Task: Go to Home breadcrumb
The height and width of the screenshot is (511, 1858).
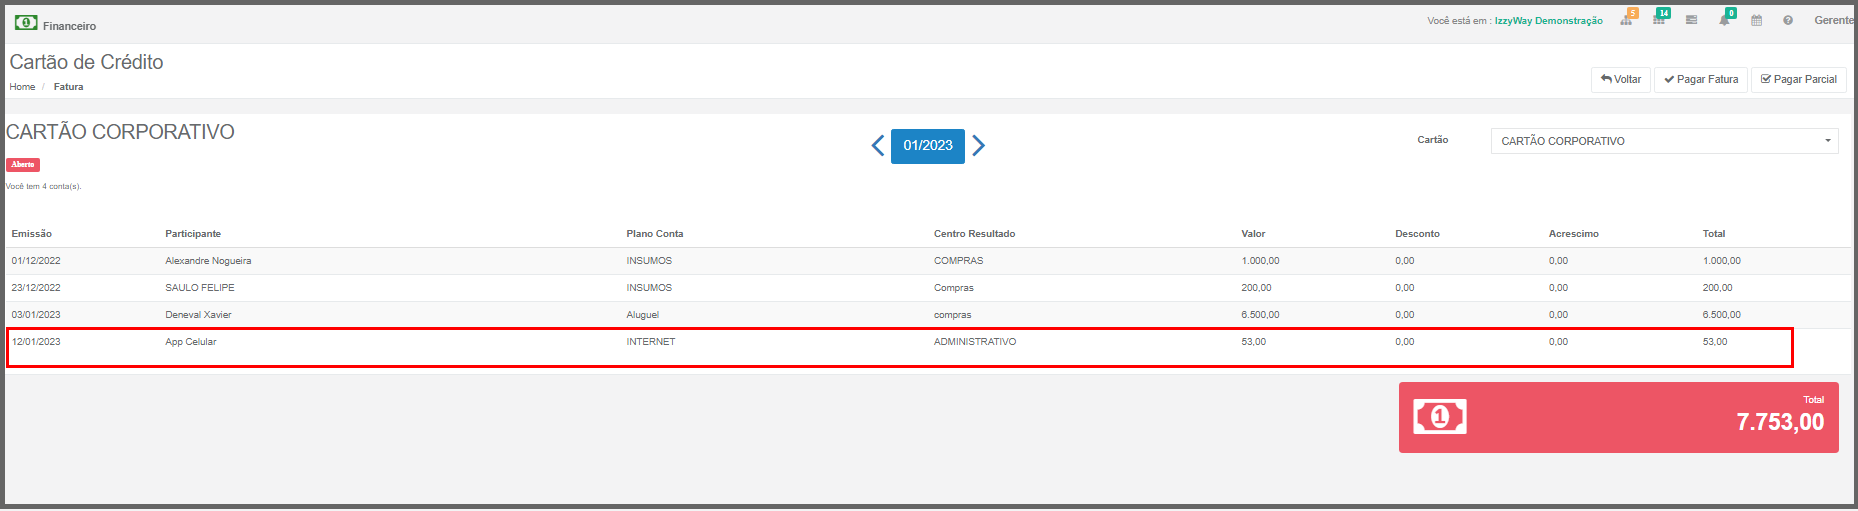Action: click(x=22, y=87)
